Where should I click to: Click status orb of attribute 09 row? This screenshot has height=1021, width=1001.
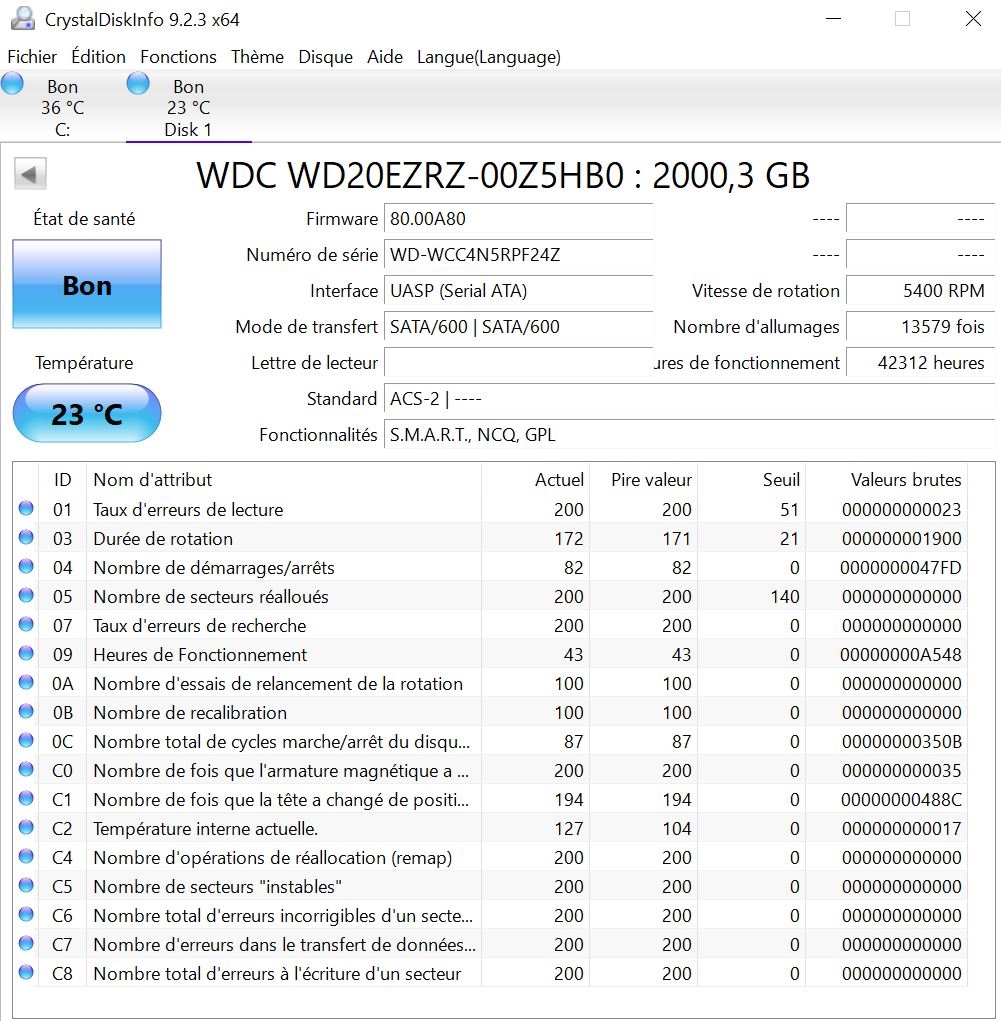(26, 653)
